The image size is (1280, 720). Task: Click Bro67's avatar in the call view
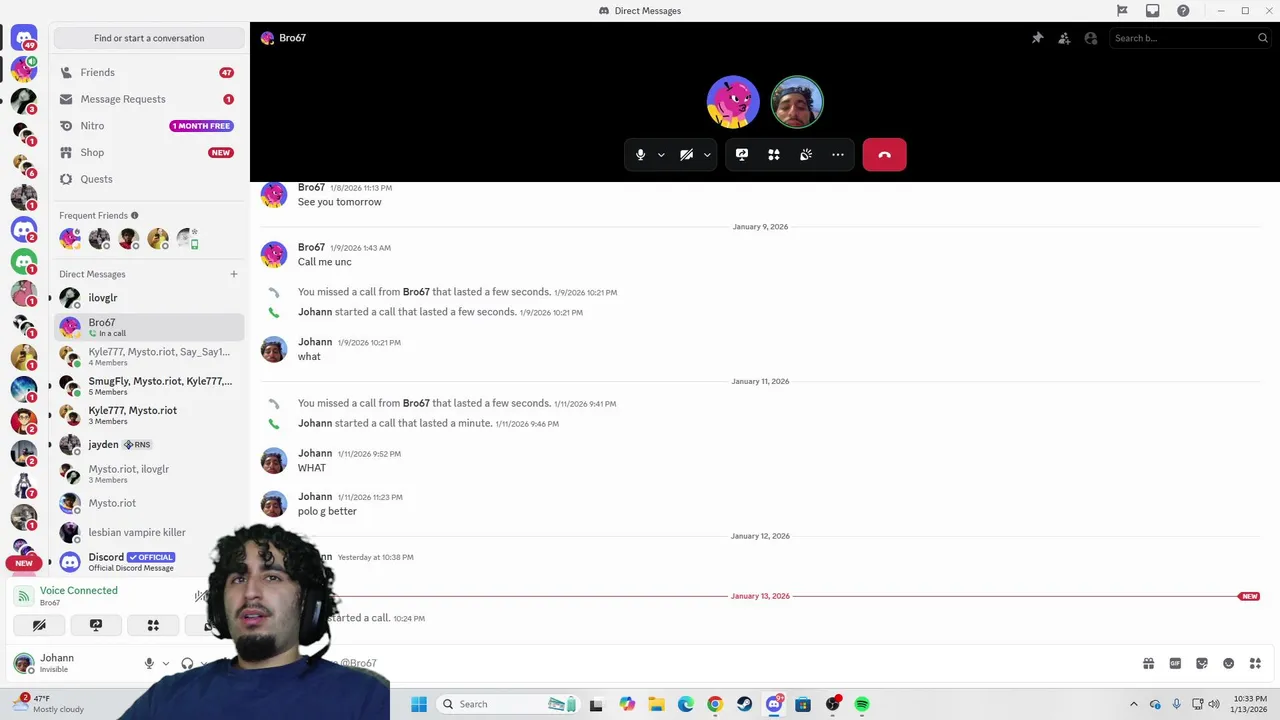(x=733, y=102)
